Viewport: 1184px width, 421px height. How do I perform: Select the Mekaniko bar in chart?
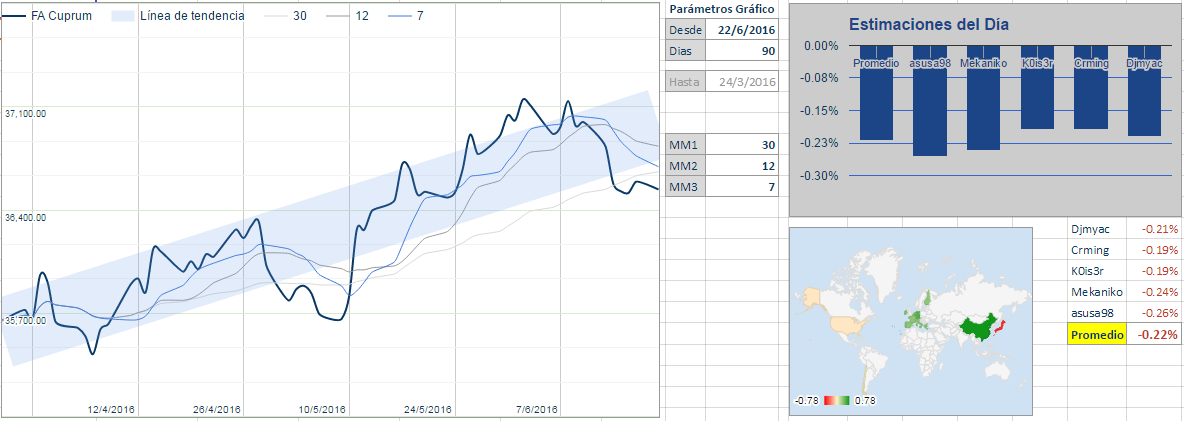coord(983,105)
